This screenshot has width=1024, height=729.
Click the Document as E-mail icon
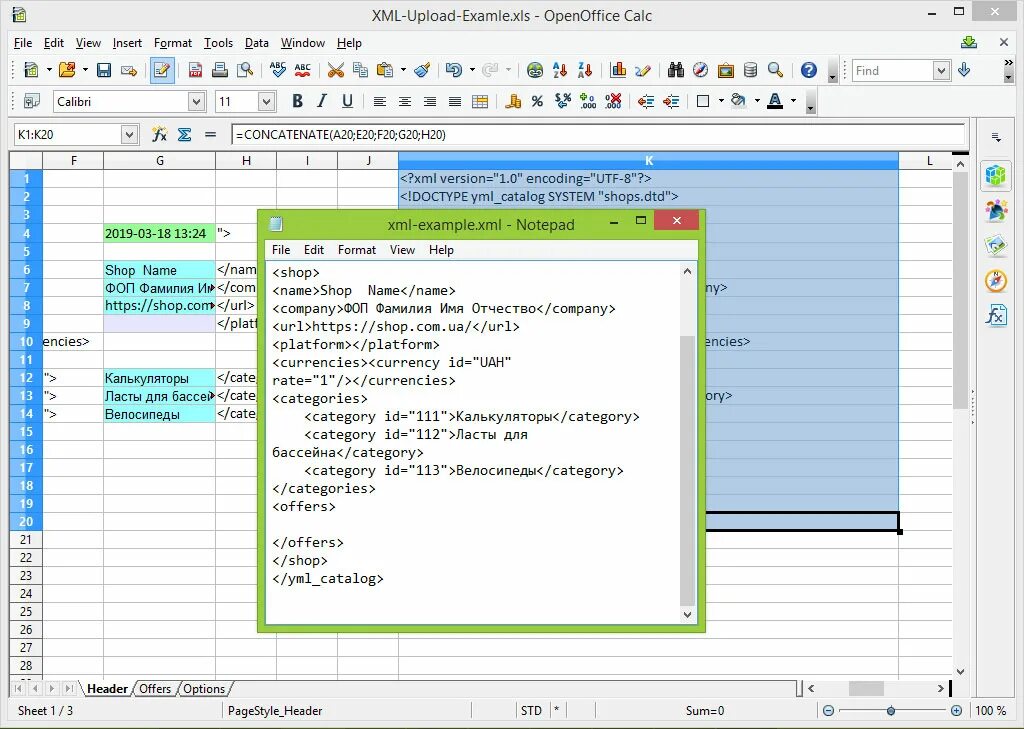(129, 70)
